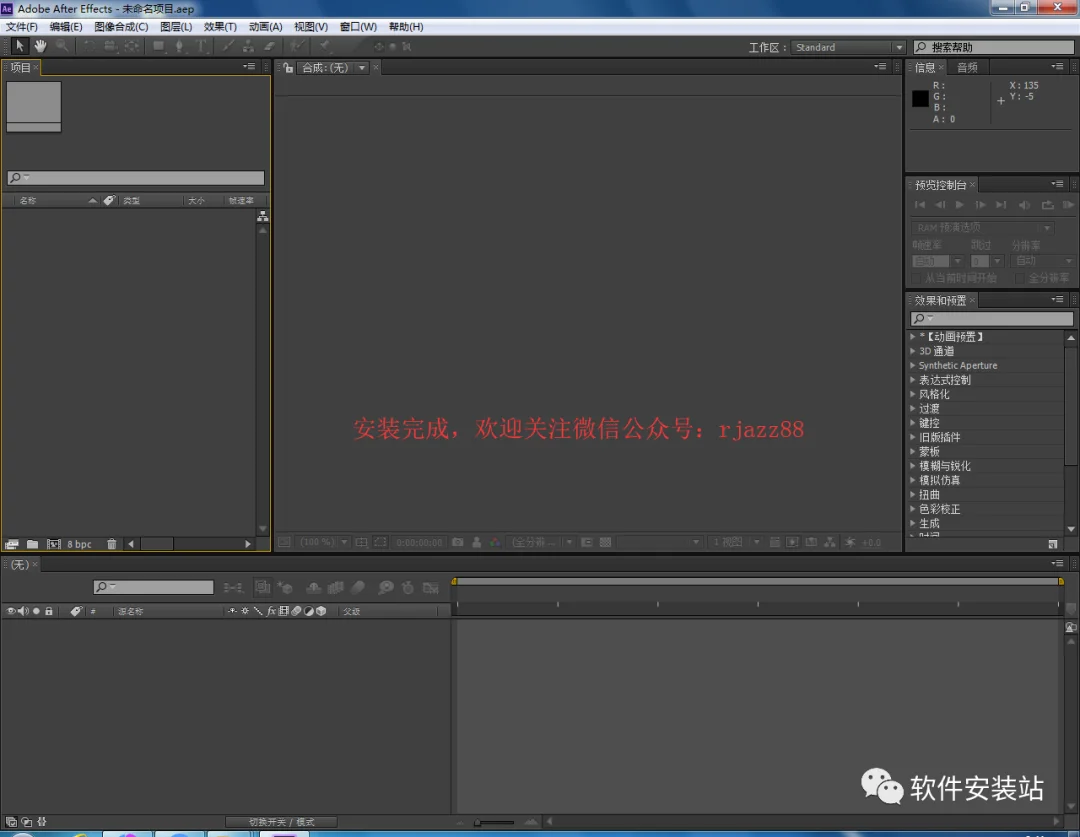Toggle the 全分辨率 checkbox

pyautogui.click(x=1019, y=278)
